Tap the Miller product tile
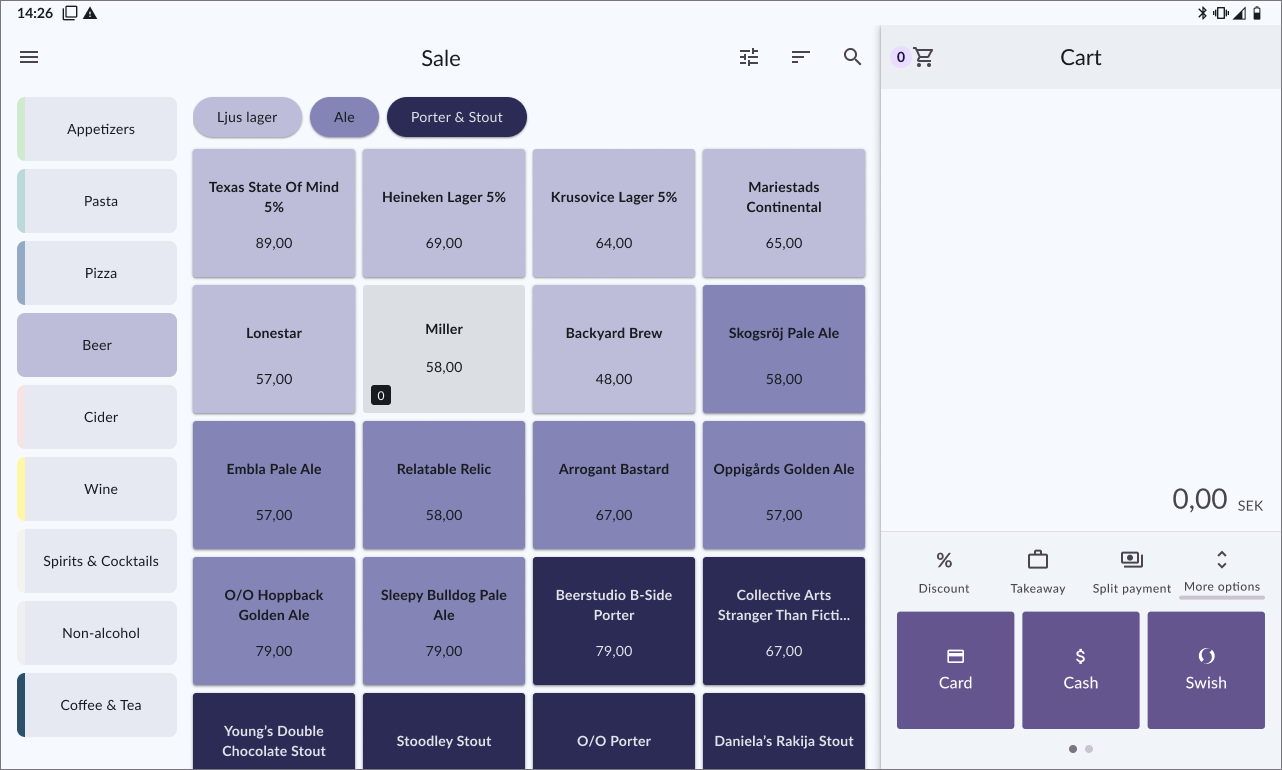The image size is (1282, 770). coord(444,349)
